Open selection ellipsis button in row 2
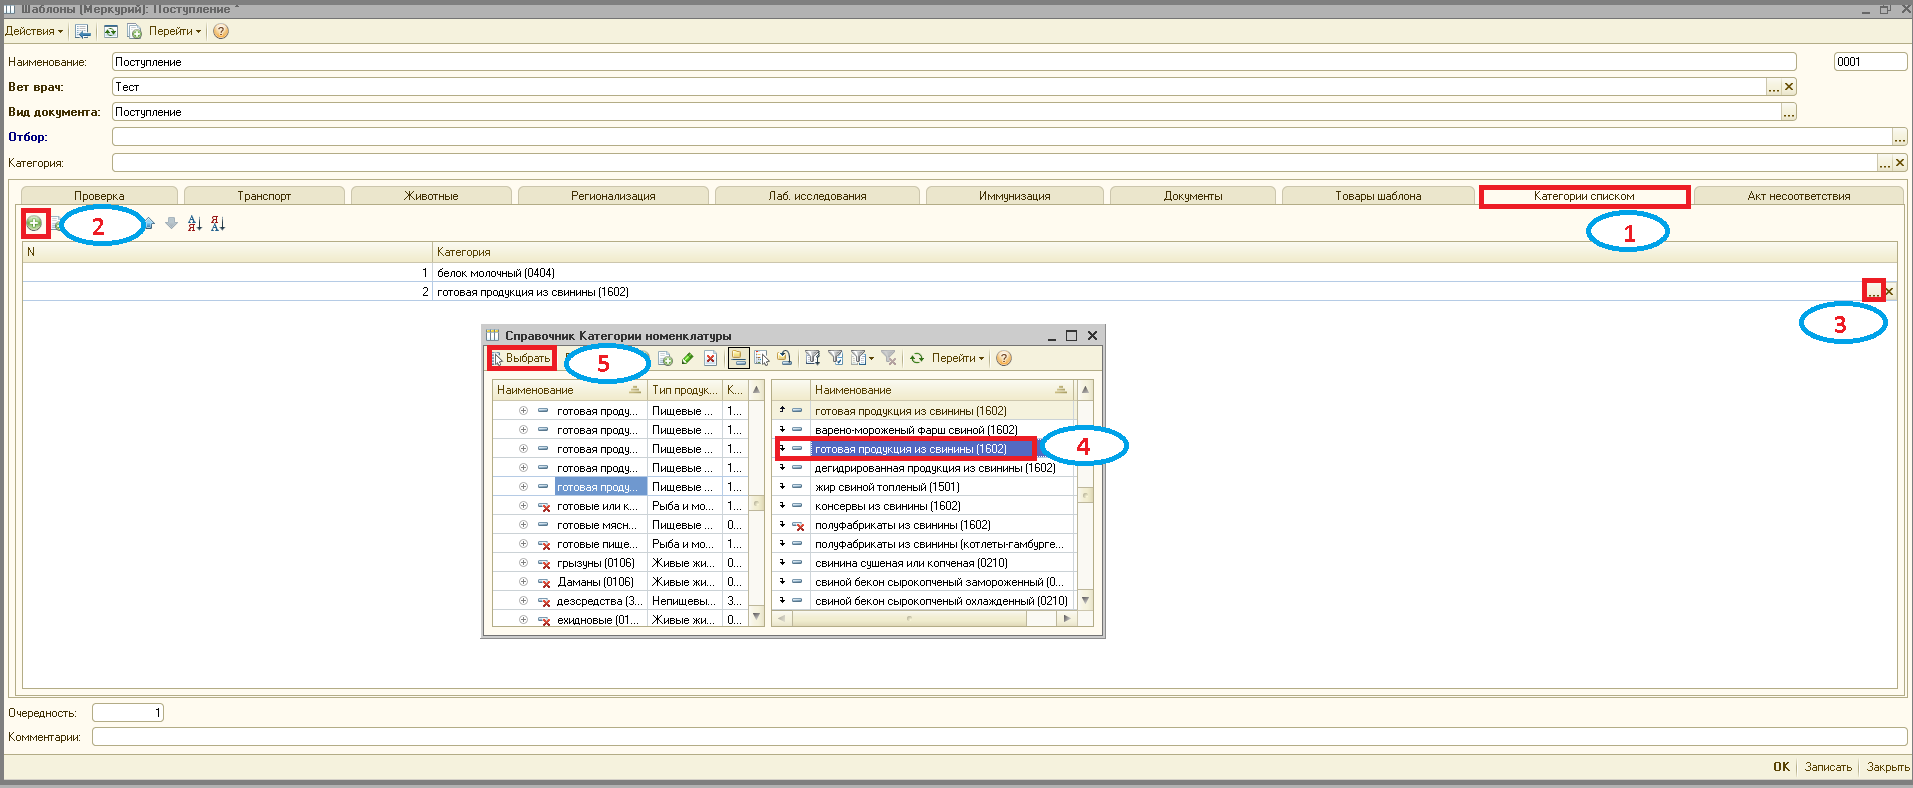 1873,291
